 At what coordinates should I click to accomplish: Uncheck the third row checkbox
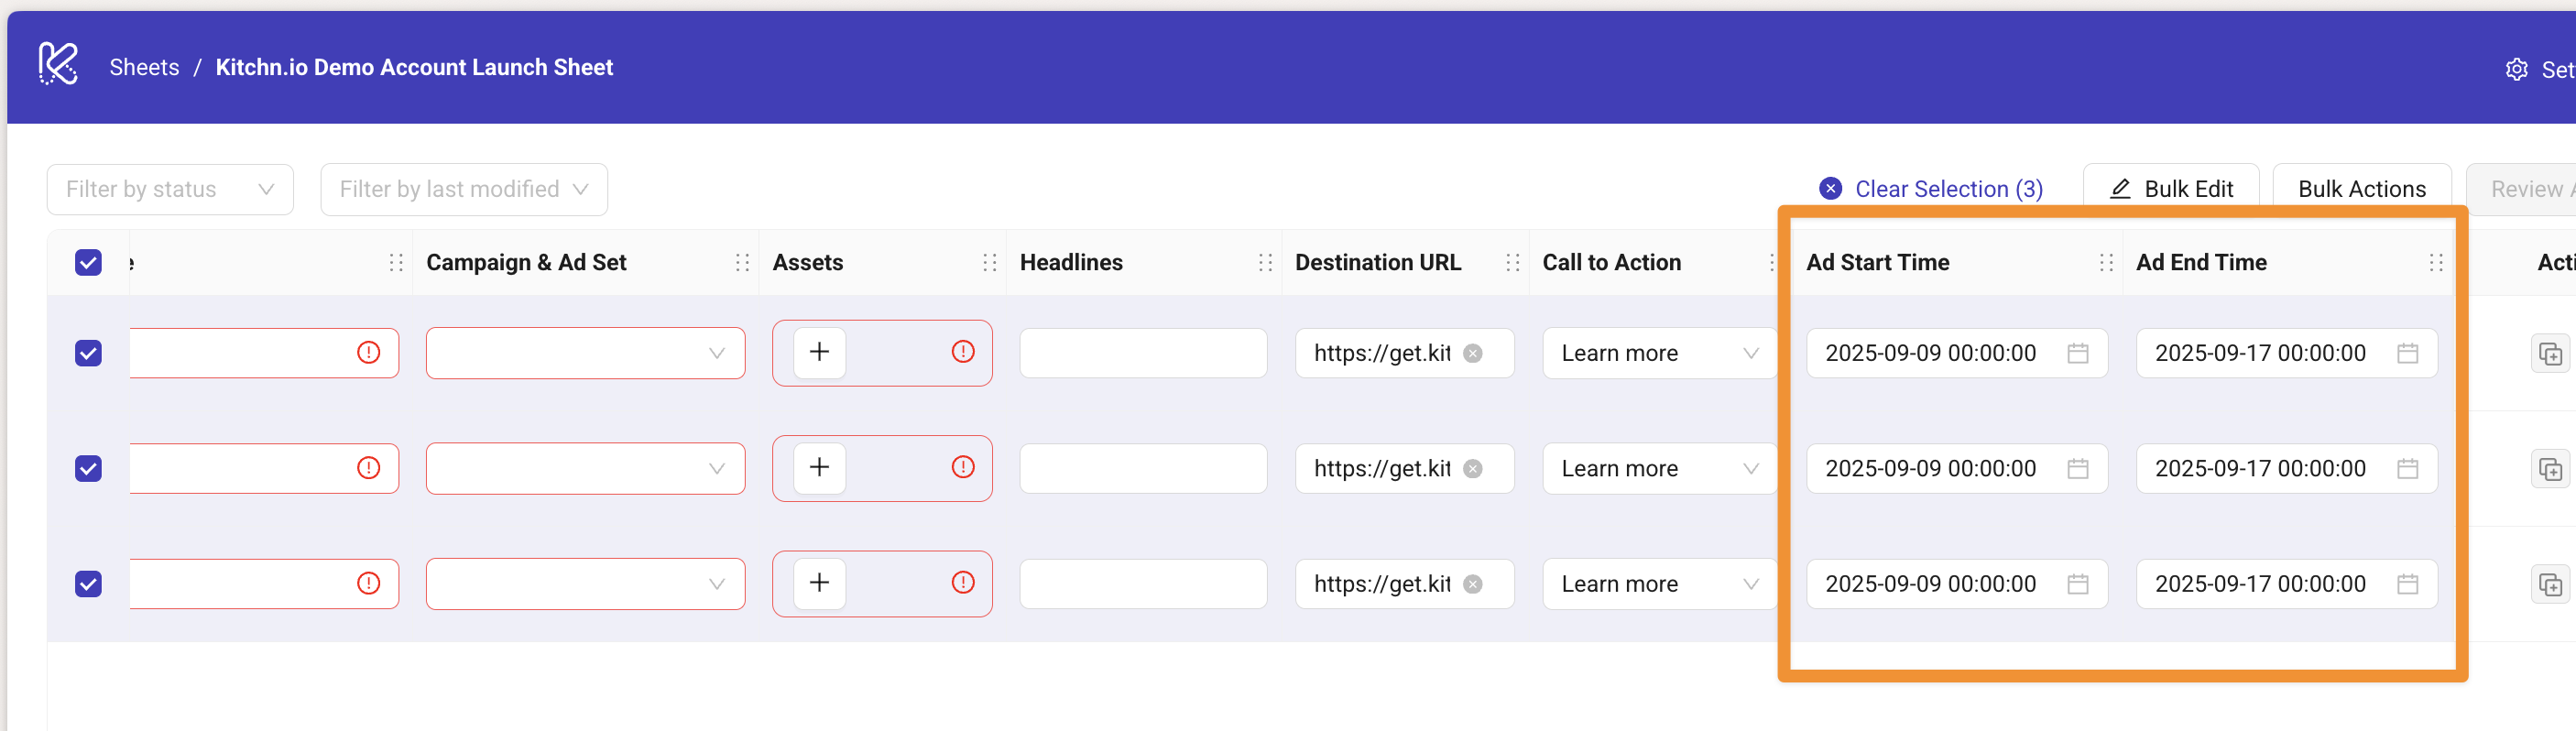point(88,583)
